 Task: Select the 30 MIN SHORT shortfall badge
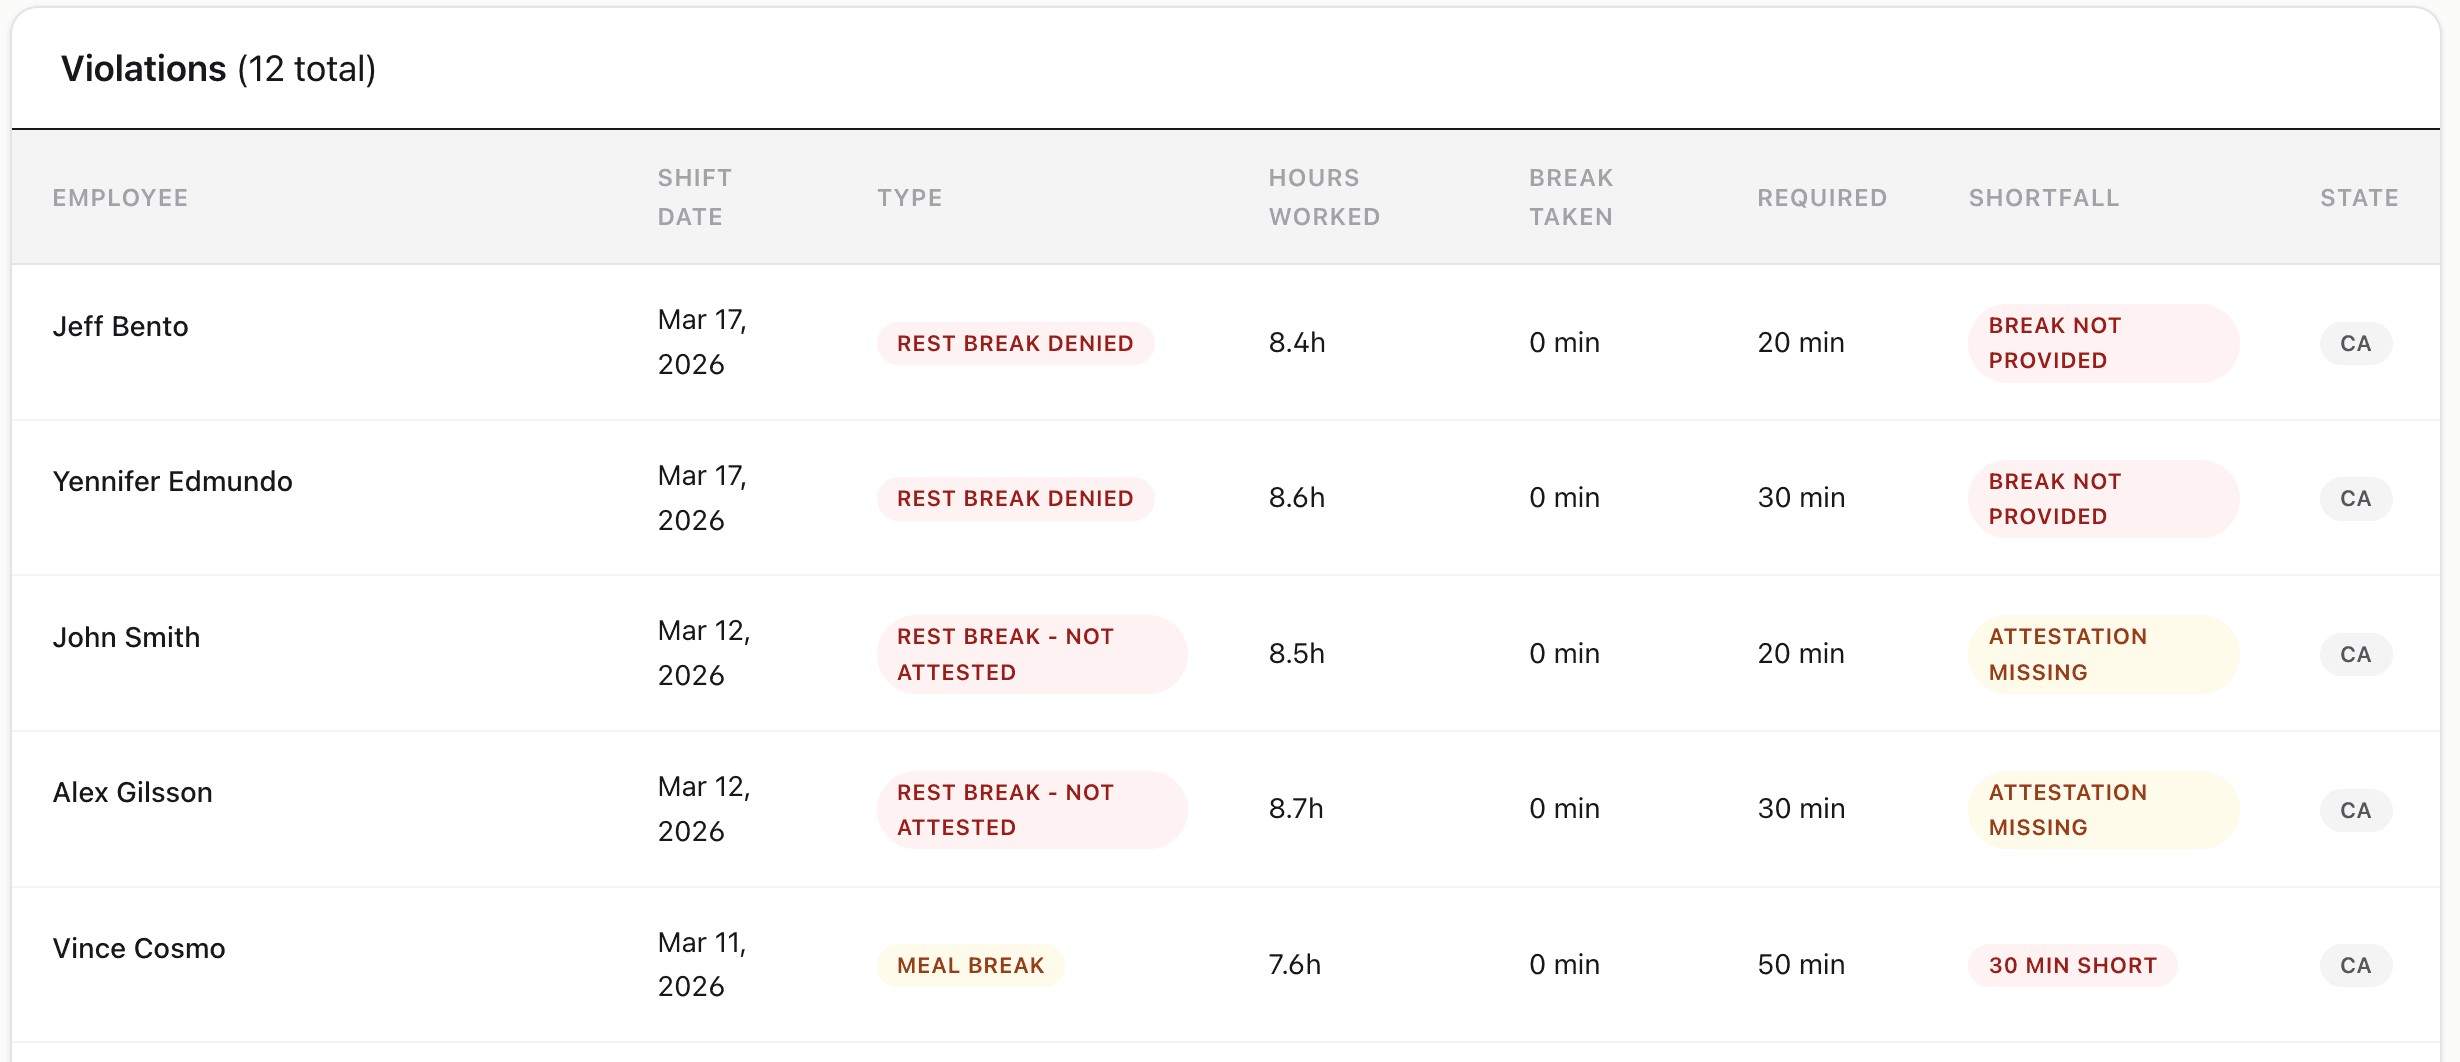(2071, 964)
